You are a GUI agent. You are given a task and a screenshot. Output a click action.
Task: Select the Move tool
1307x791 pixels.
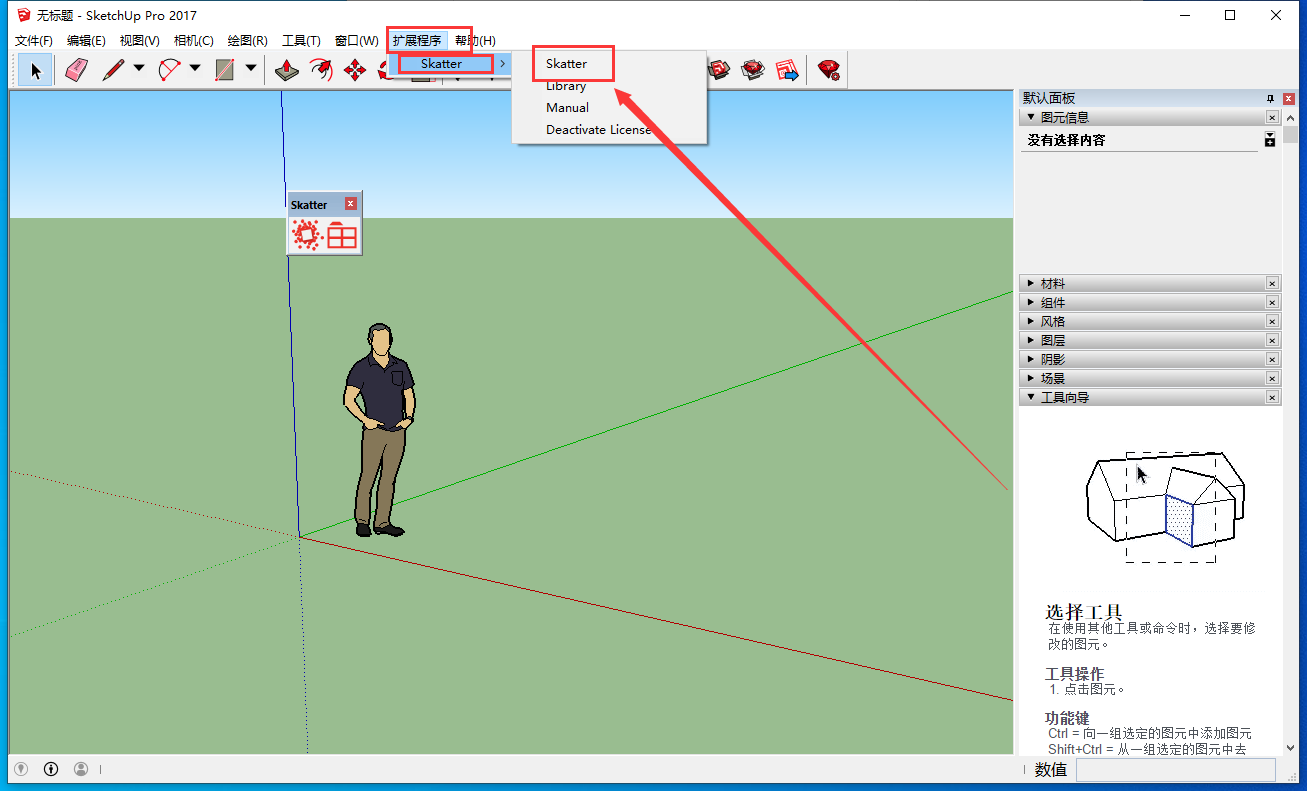(x=354, y=70)
